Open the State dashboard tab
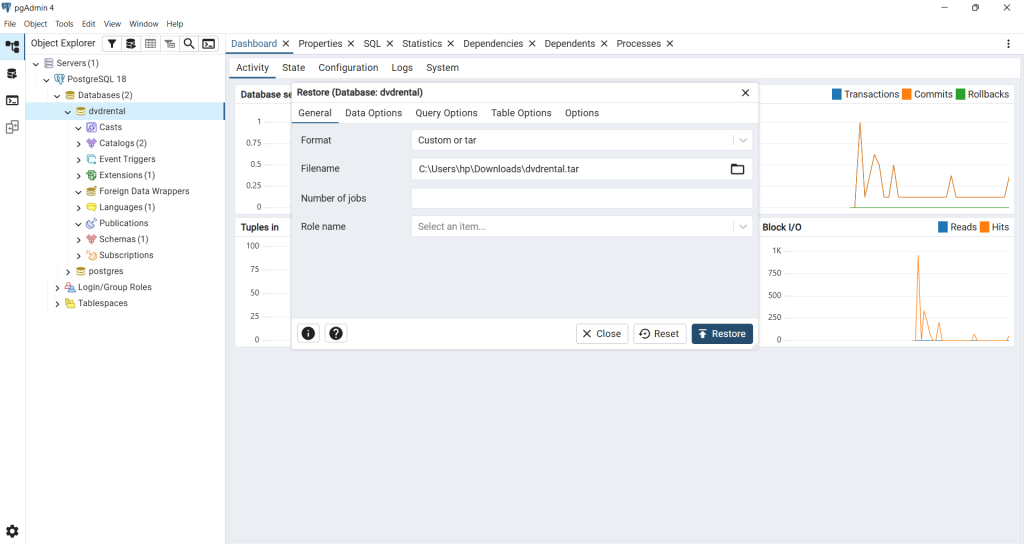The width and height of the screenshot is (1024, 544). (294, 68)
